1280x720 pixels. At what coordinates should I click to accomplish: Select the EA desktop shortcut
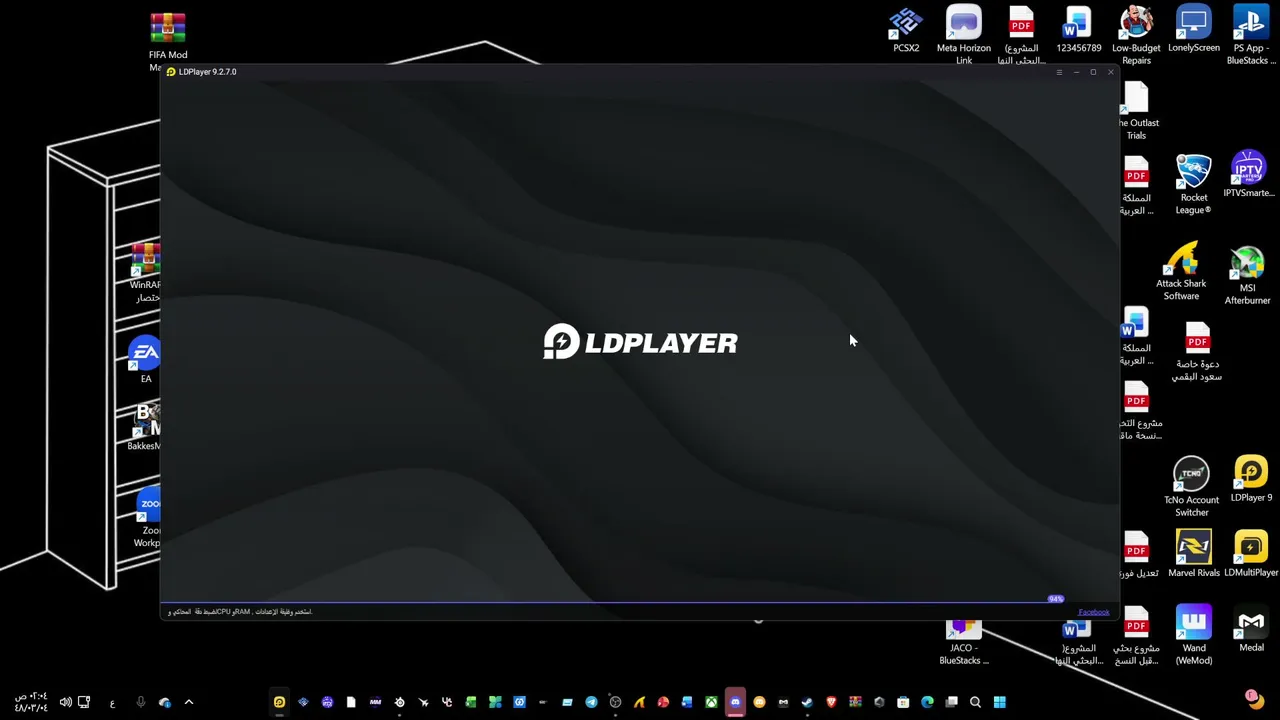coord(146,360)
